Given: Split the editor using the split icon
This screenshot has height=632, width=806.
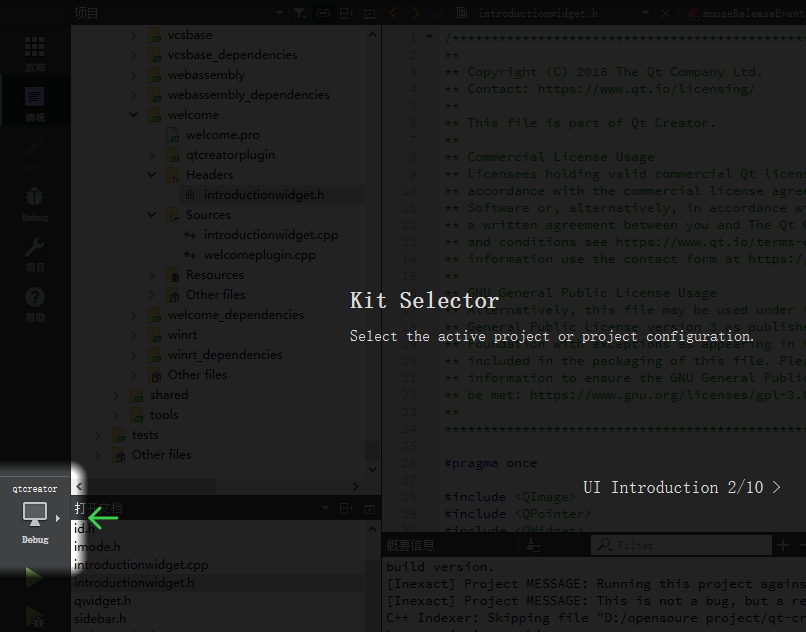Looking at the screenshot, I should click(x=345, y=13).
